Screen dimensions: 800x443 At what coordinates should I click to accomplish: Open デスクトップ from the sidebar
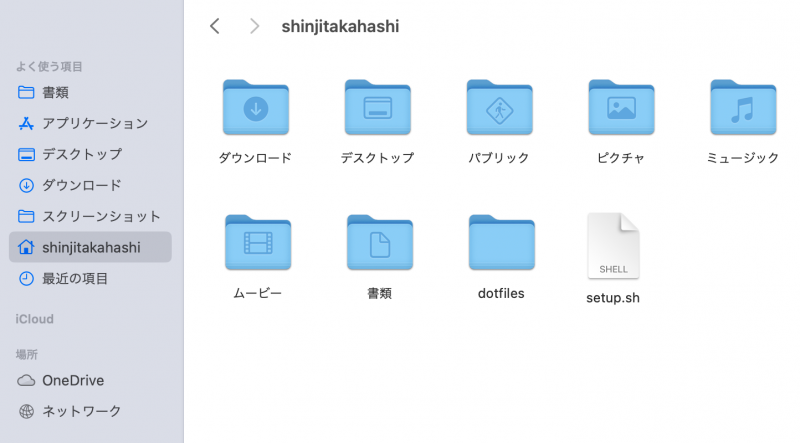click(81, 154)
